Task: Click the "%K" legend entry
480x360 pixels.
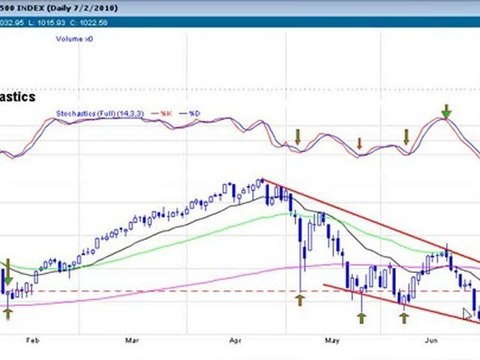Action: 162,114
